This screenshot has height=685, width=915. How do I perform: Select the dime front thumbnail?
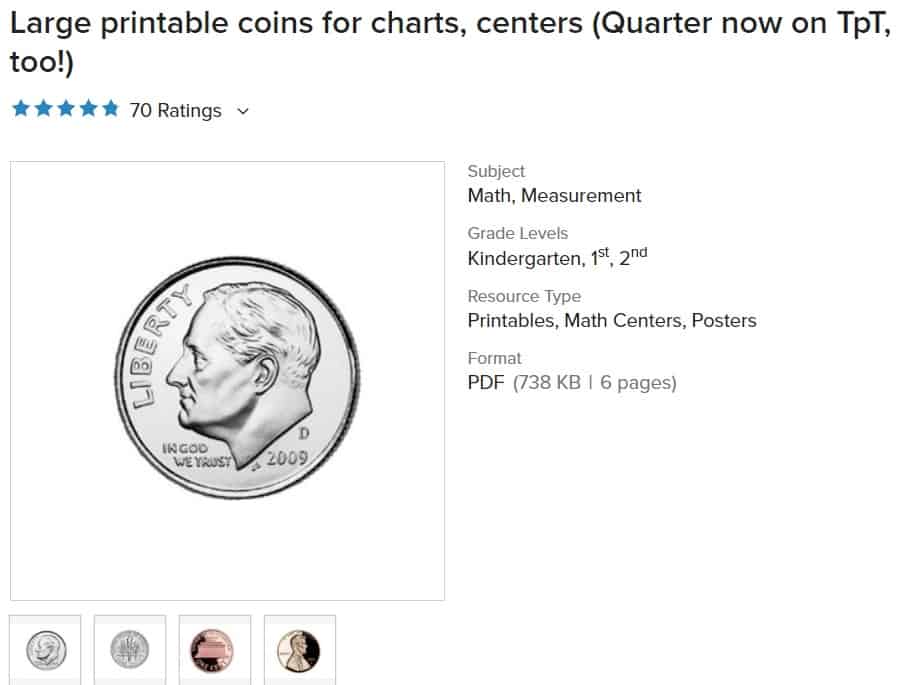tap(46, 649)
